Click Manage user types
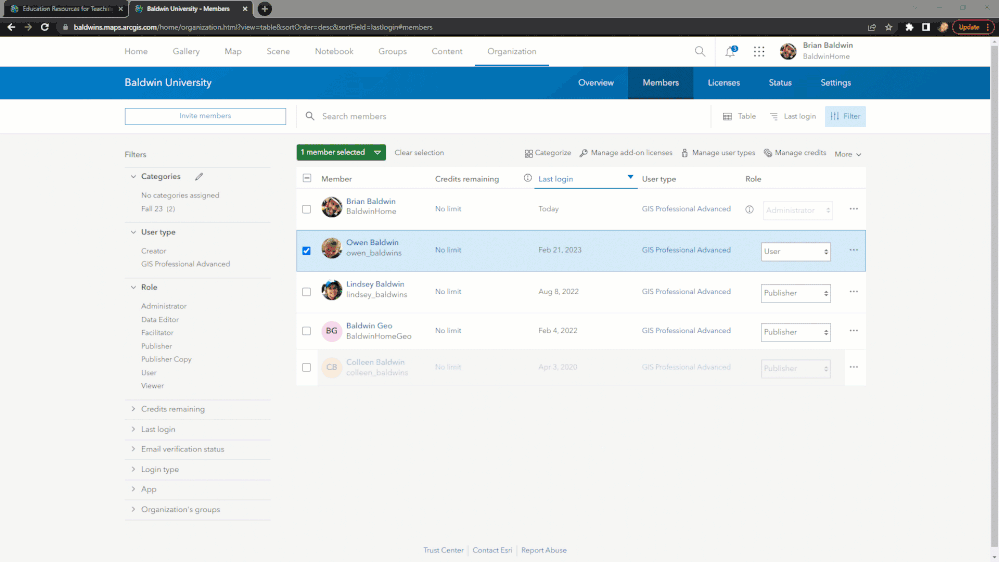 (718, 153)
